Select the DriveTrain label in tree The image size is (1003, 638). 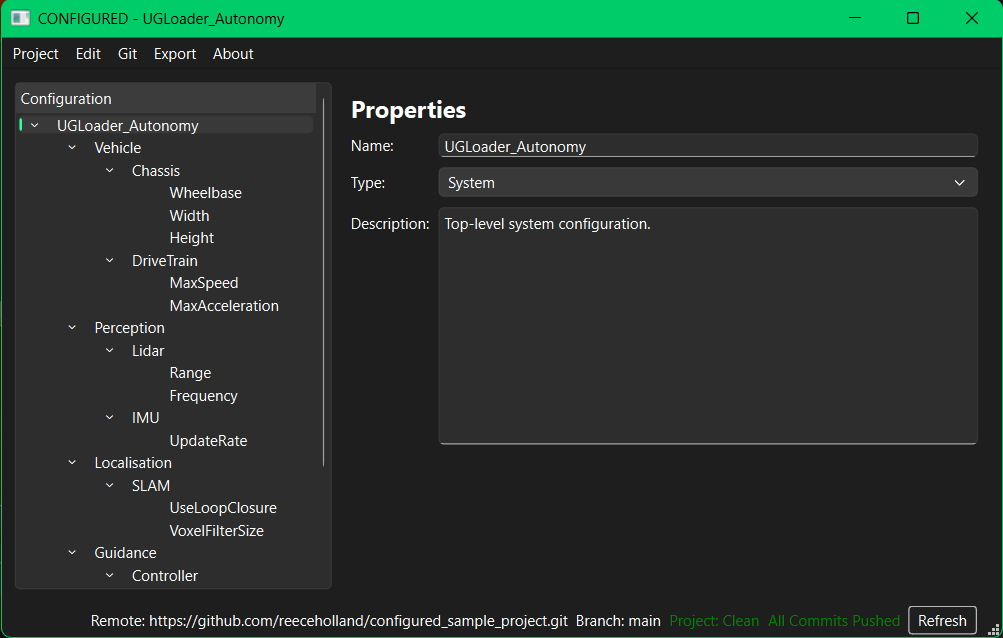[x=164, y=260]
